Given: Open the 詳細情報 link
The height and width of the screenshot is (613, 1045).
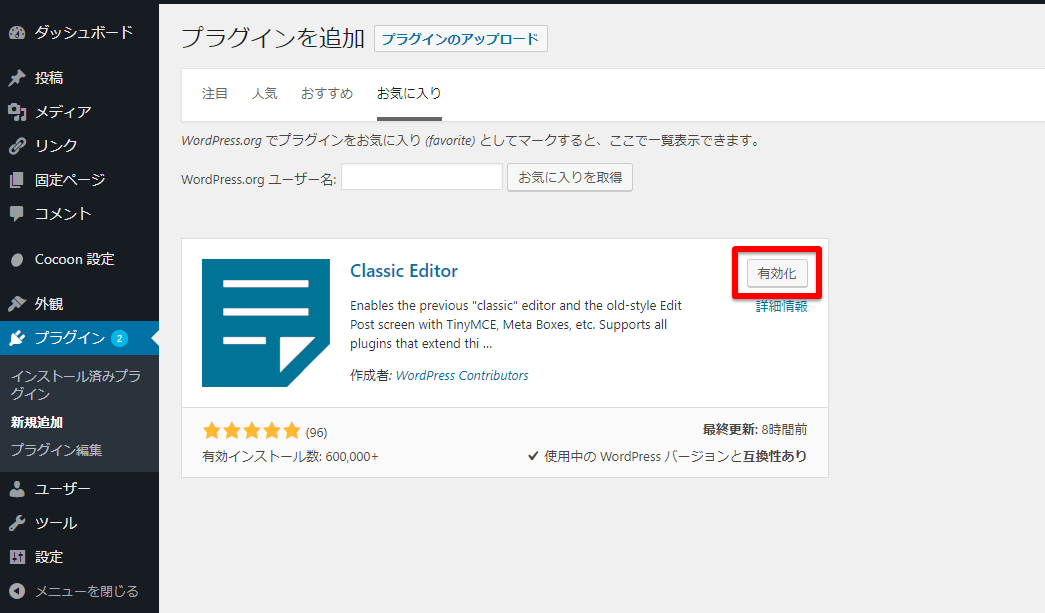Looking at the screenshot, I should (x=782, y=306).
